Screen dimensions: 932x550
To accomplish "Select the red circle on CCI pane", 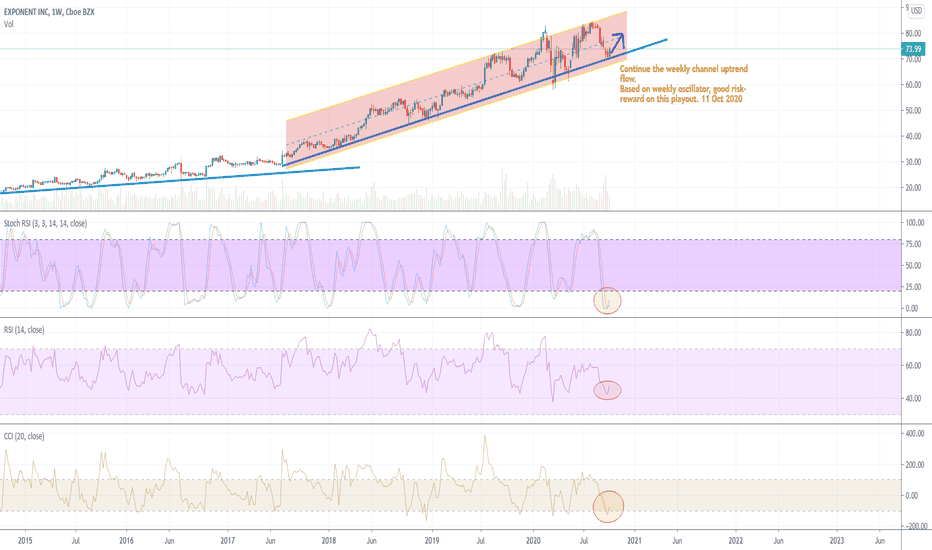I will tap(608, 507).
